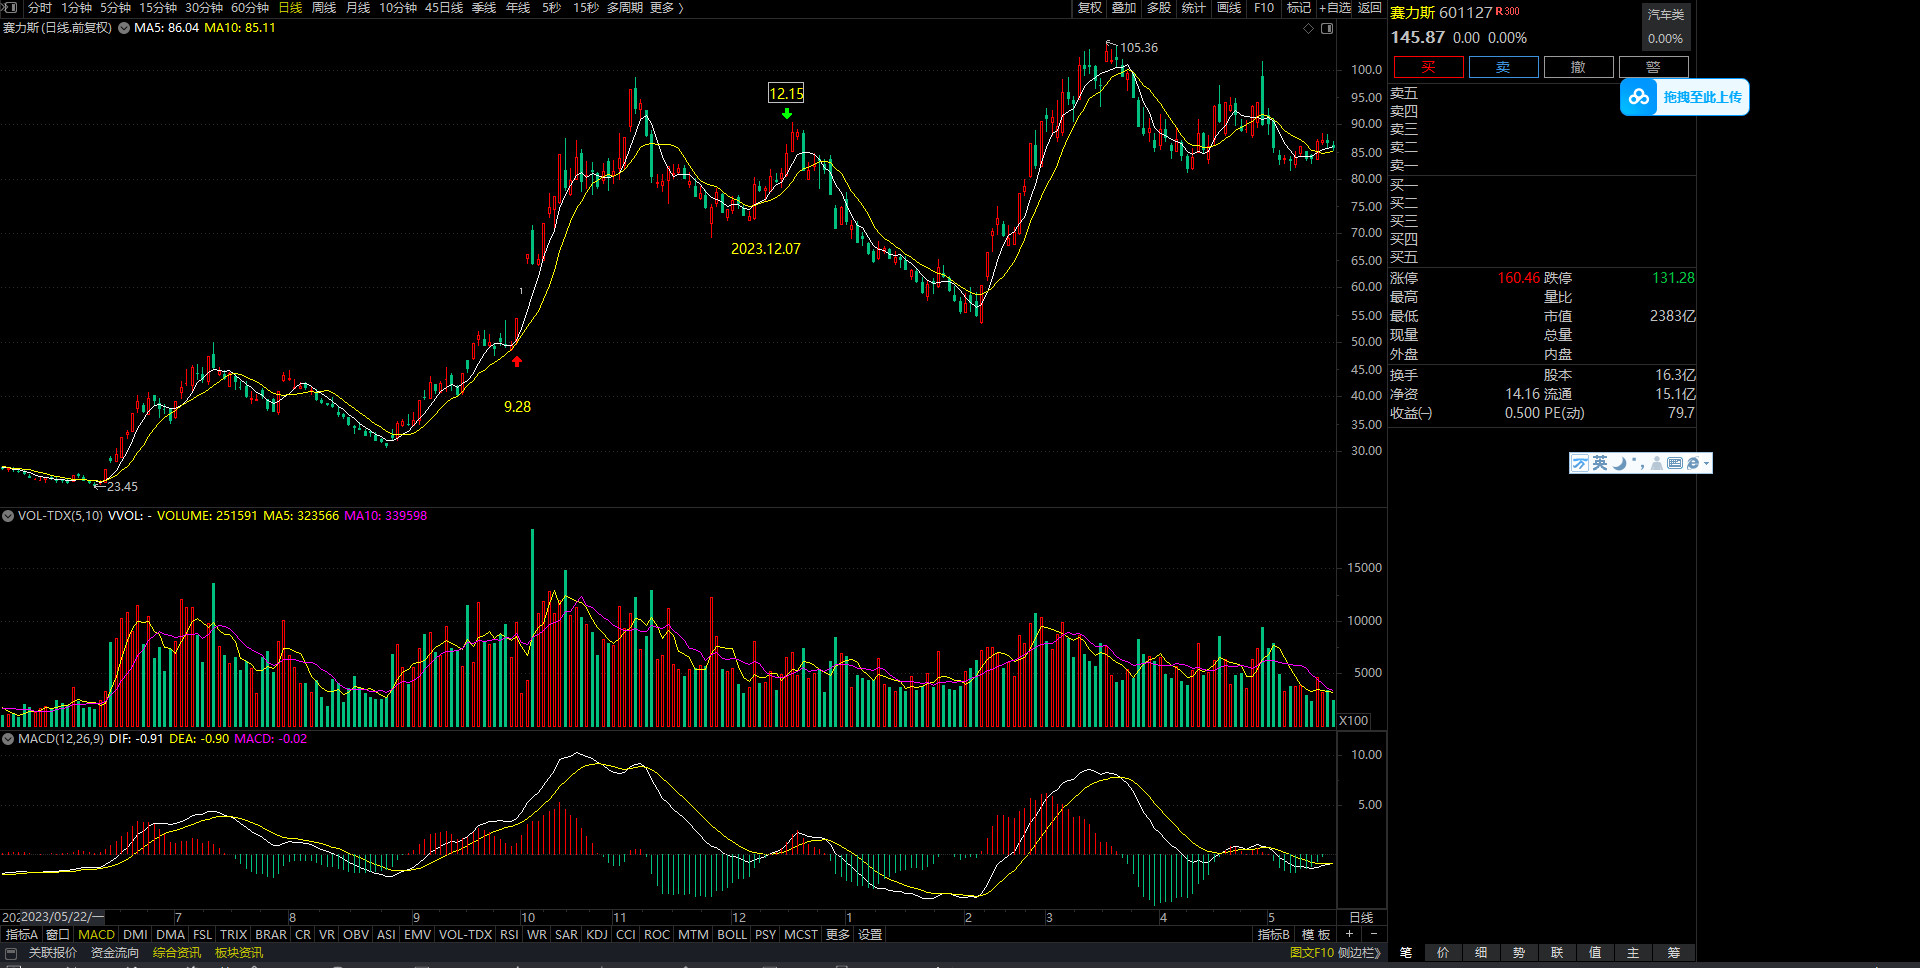Add stock via +自选 button
The height and width of the screenshot is (968, 1920).
tap(1335, 8)
